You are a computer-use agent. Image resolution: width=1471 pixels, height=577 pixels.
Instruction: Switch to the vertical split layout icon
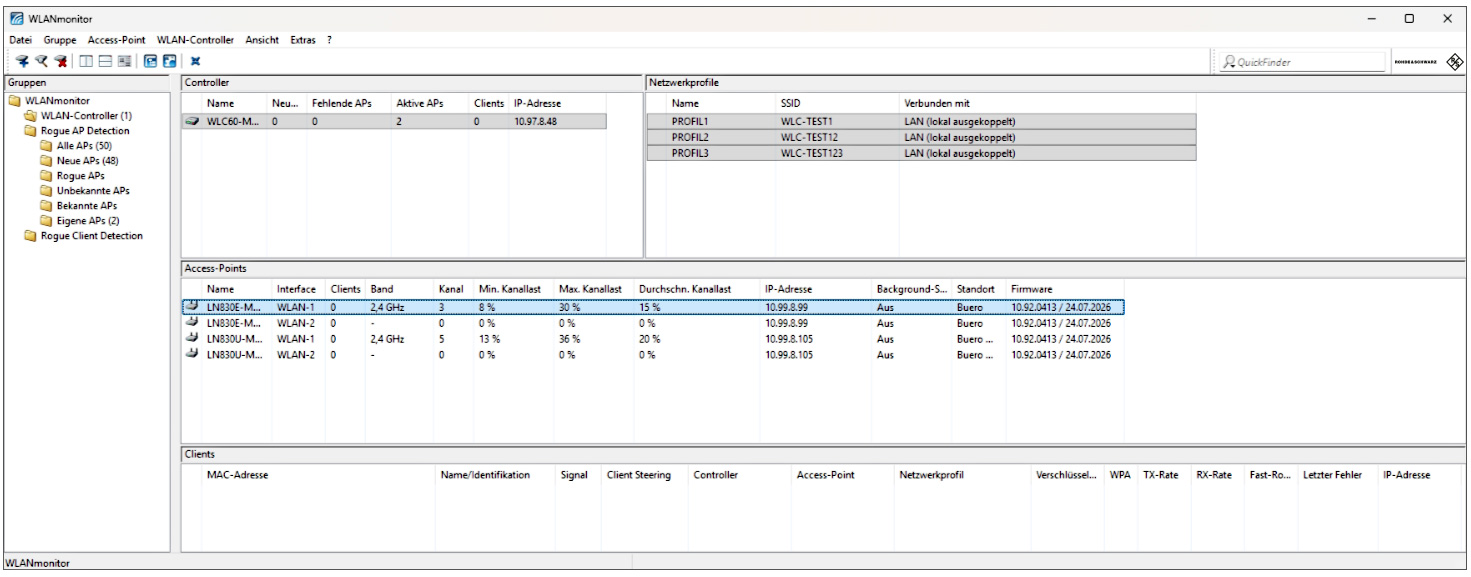click(87, 61)
